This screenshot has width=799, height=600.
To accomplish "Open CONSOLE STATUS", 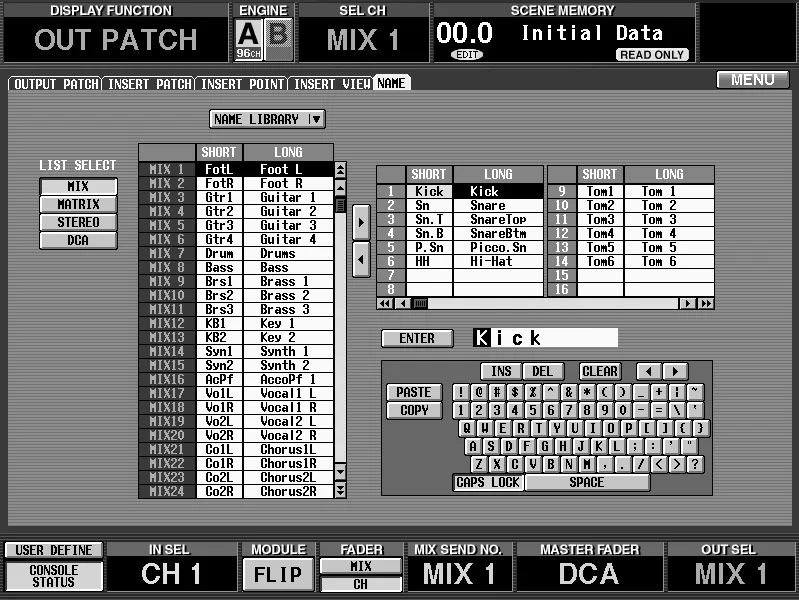I will pyautogui.click(x=54, y=576).
